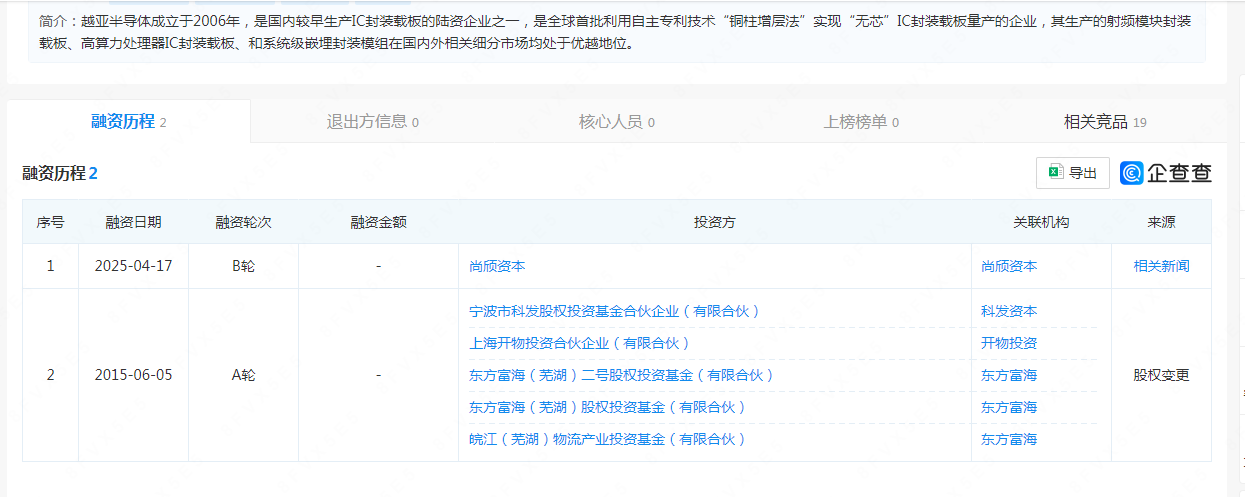Screen dimensions: 1245x497
Task: Click the 简介 company description text
Action: pyautogui.click(x=616, y=32)
